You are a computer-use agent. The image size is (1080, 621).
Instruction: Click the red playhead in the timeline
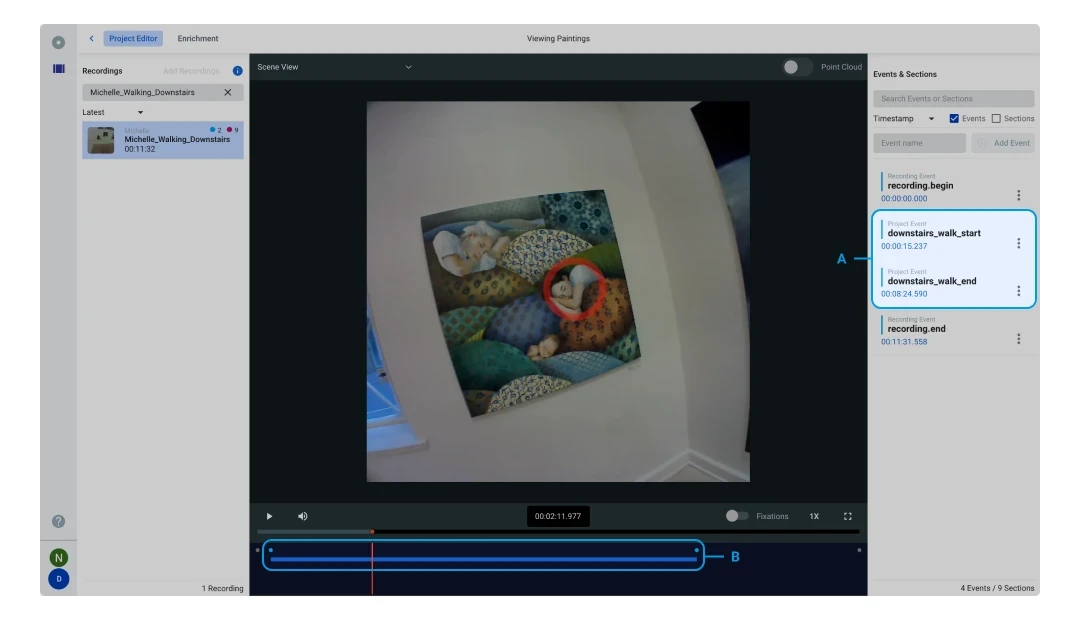[x=372, y=568]
